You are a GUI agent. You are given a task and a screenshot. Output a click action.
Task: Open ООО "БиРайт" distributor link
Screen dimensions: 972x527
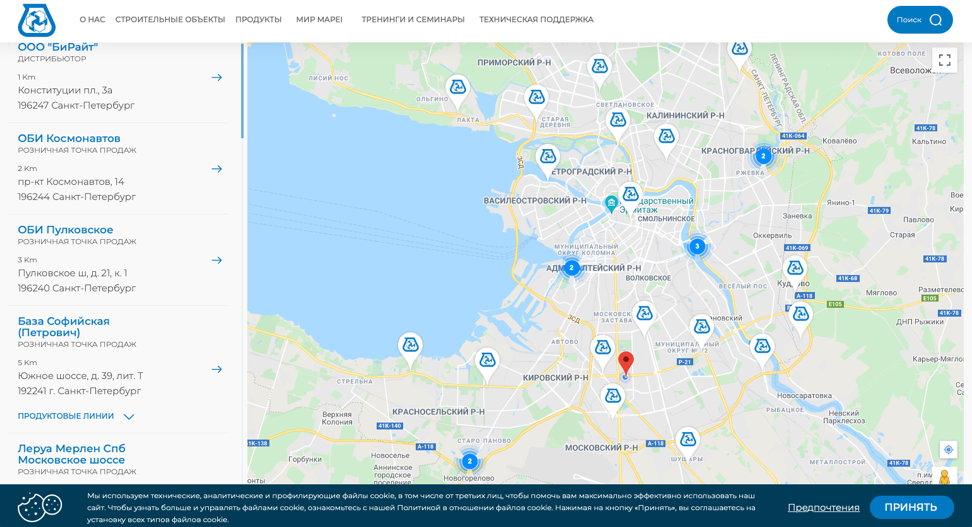pyautogui.click(x=58, y=47)
